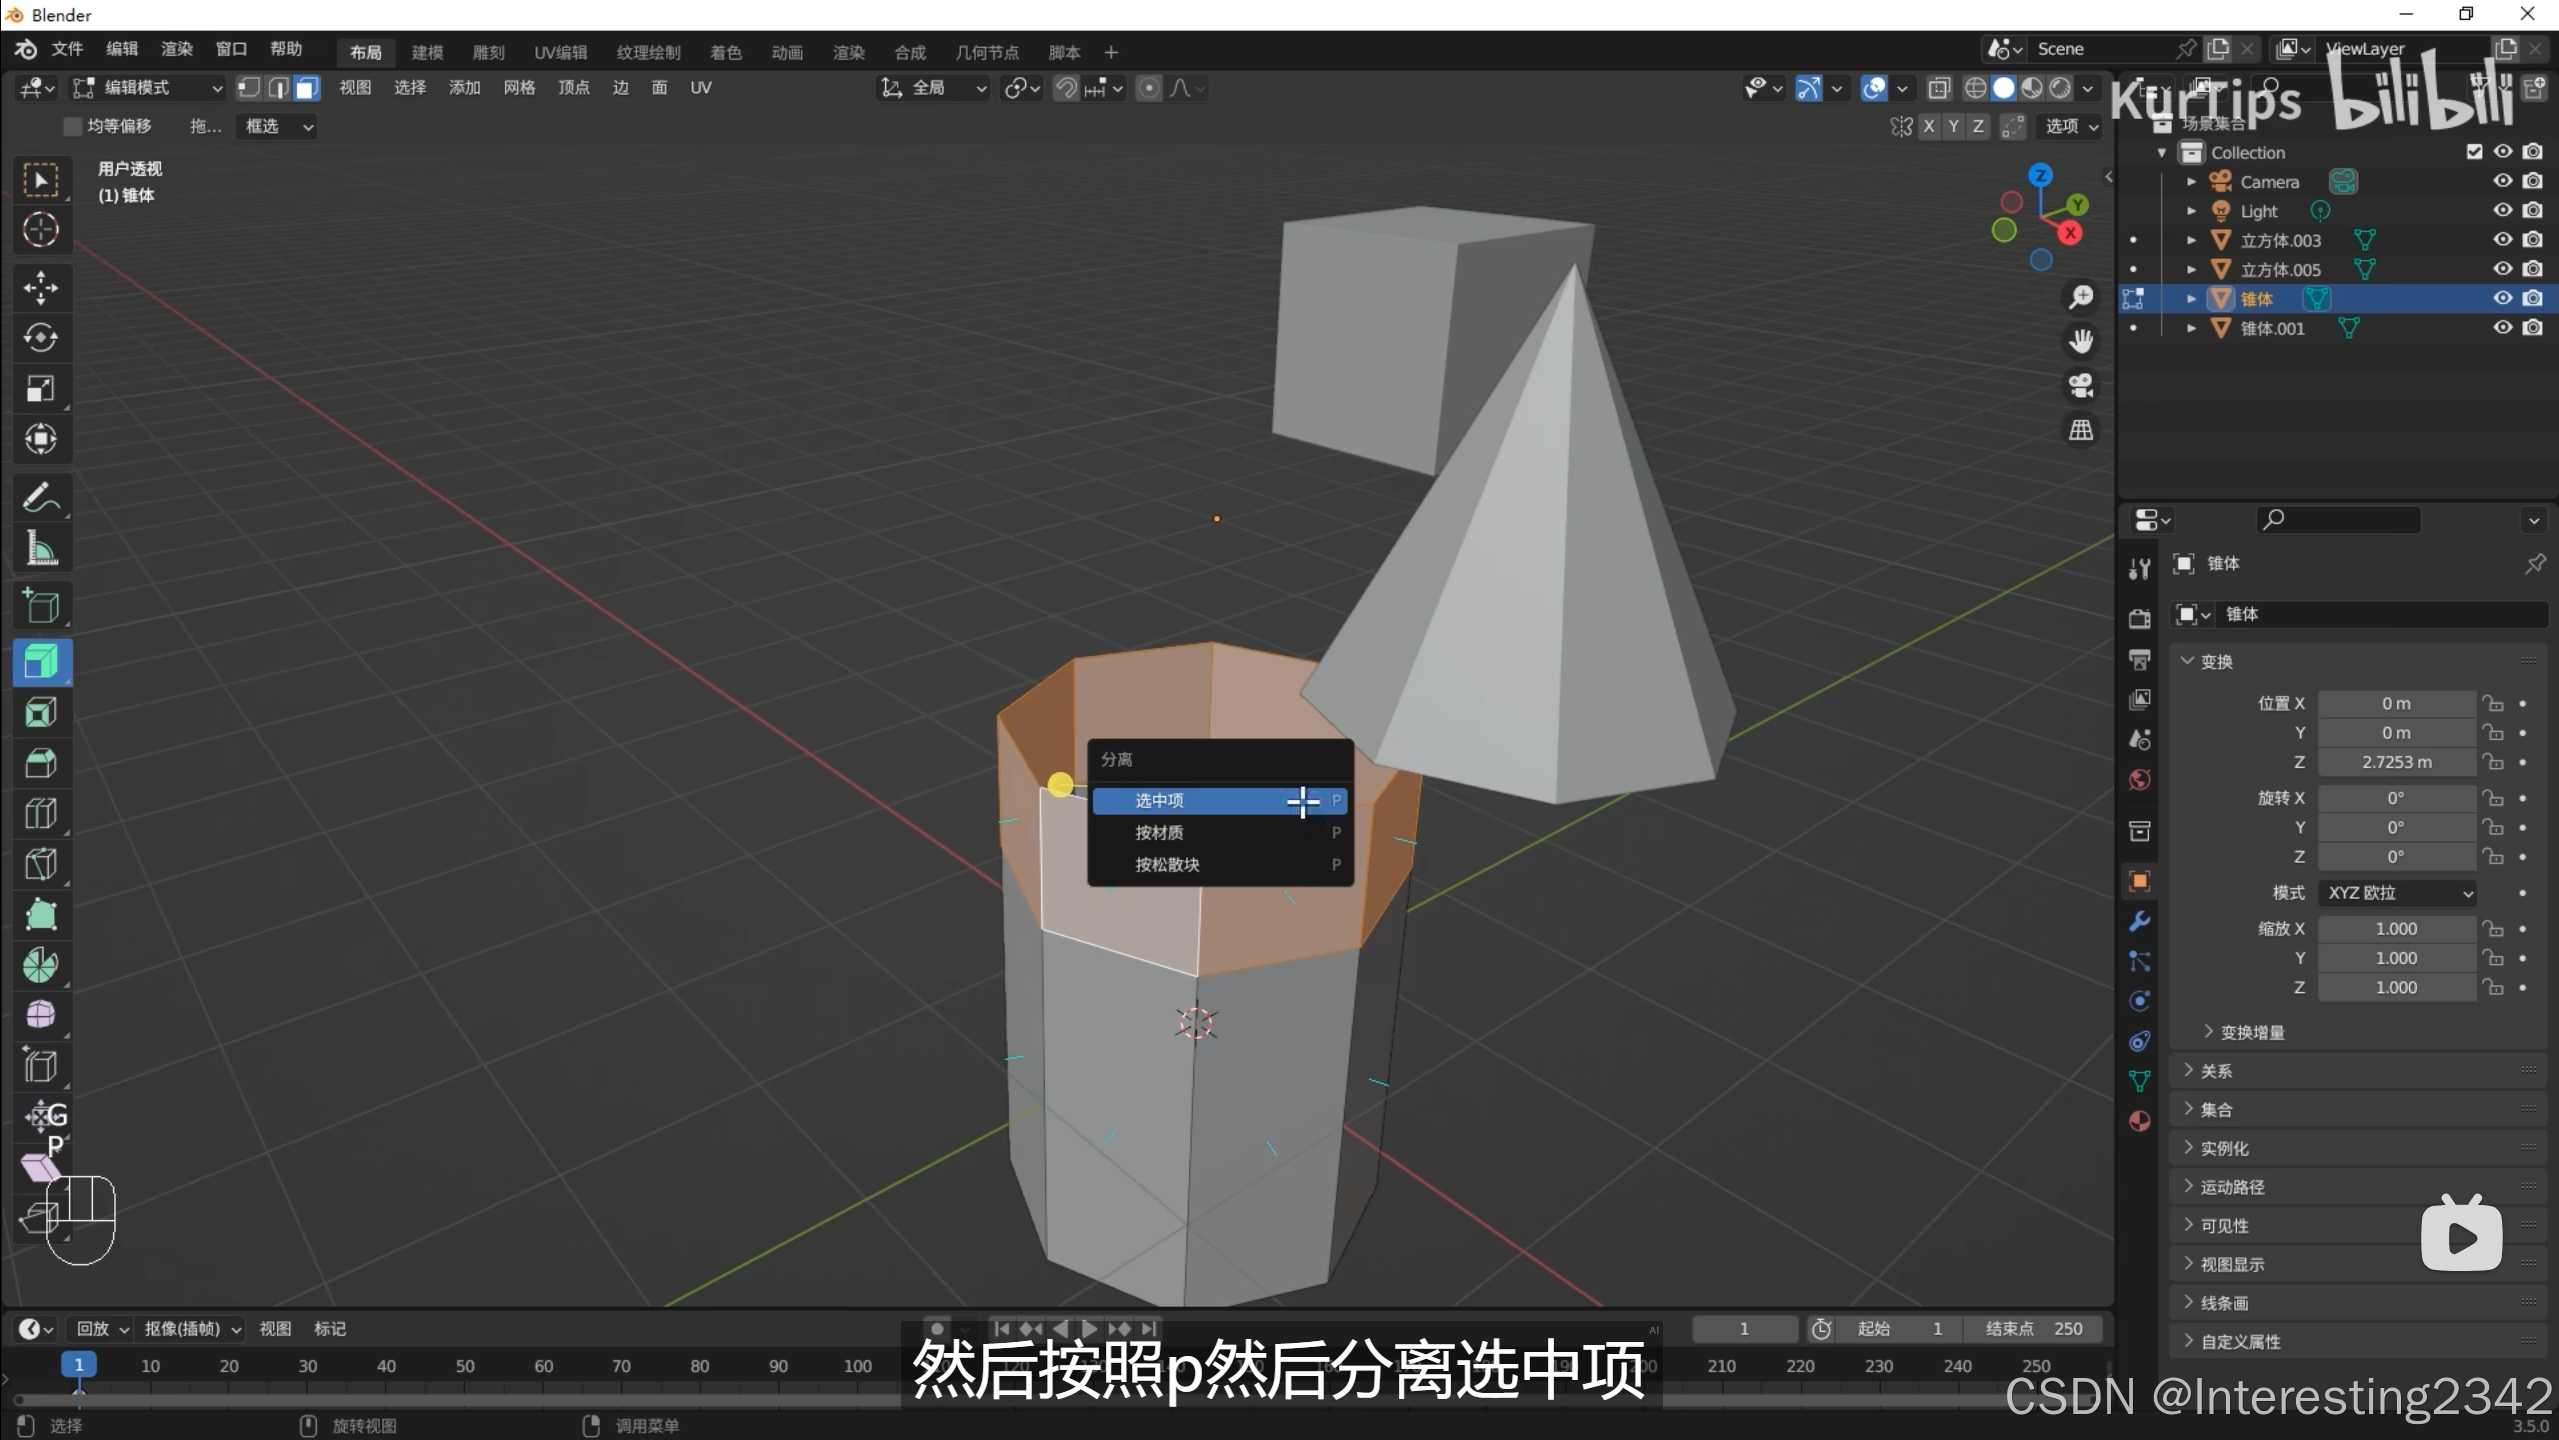
Task: Hide the Camera object in outliner
Action: (2502, 181)
